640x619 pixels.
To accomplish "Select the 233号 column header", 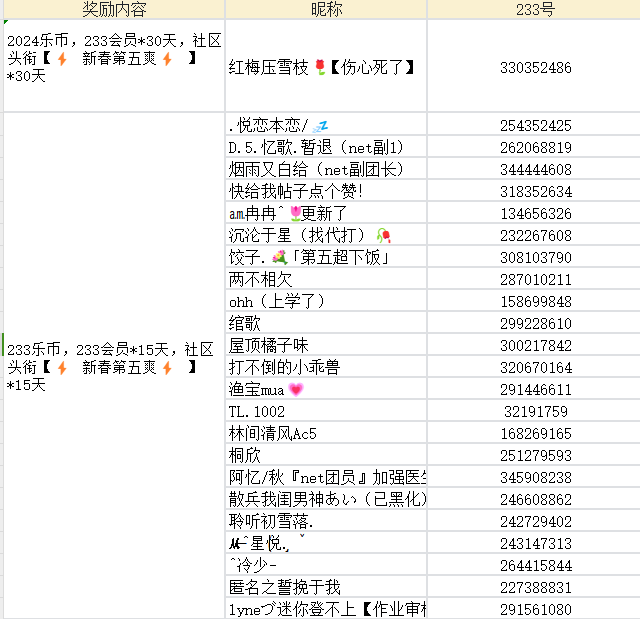I will (535, 10).
